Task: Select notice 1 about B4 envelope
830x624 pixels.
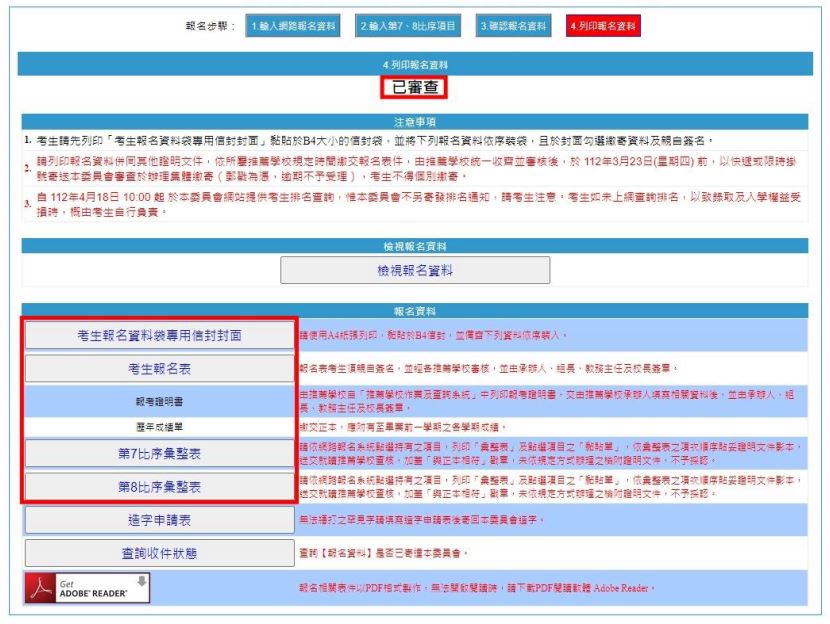Action: pyautogui.click(x=375, y=141)
